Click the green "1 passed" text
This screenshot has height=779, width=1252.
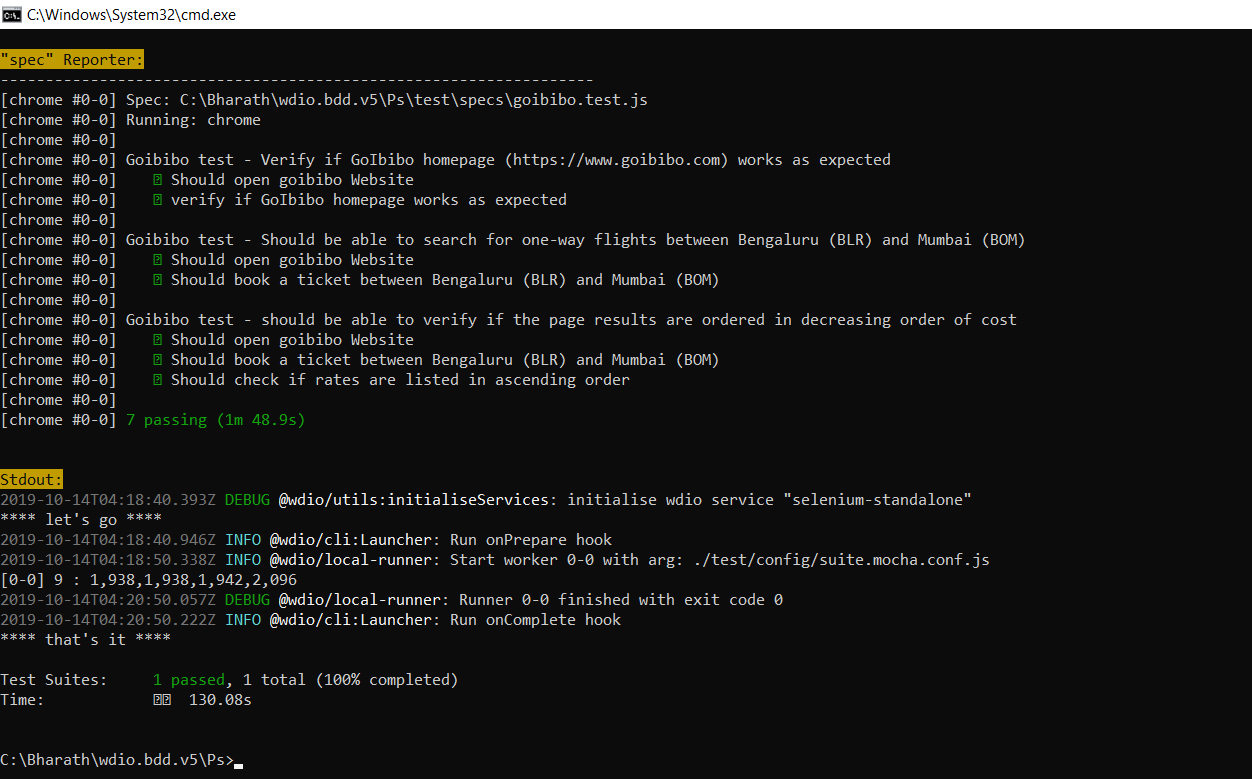click(x=189, y=680)
